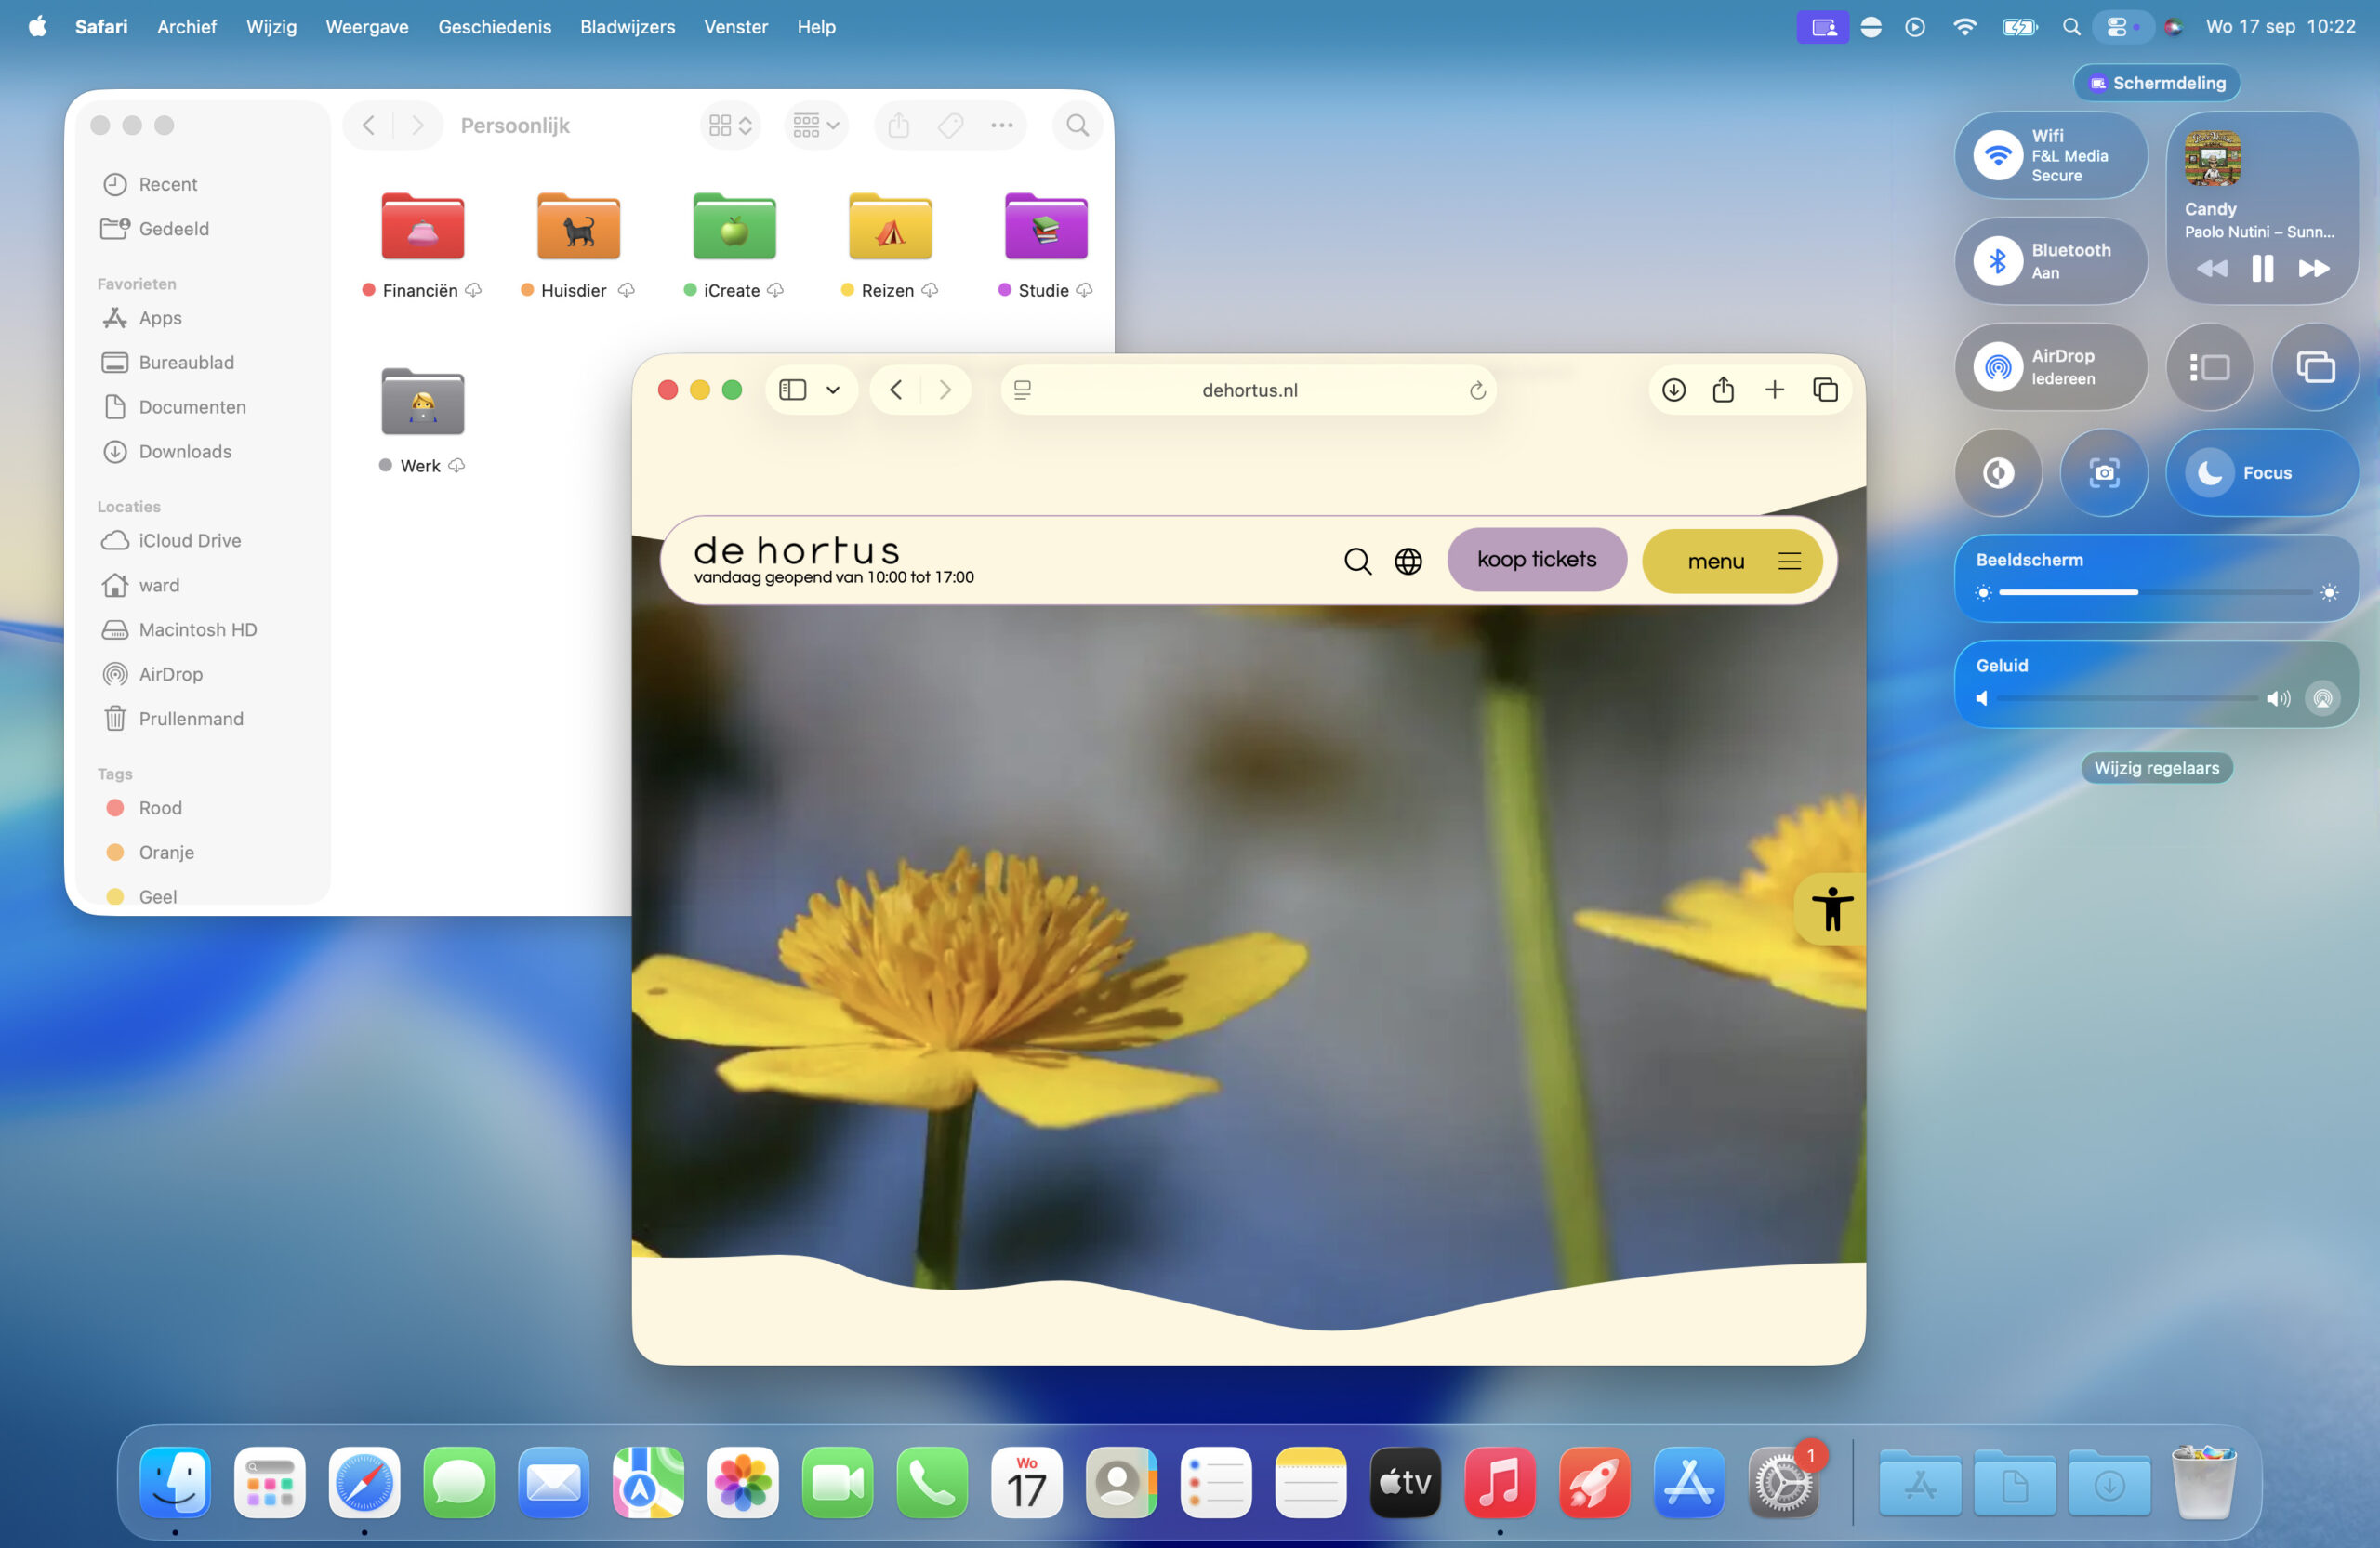Open the Bladwijzers menu
This screenshot has height=1548, width=2380.
coord(627,27)
